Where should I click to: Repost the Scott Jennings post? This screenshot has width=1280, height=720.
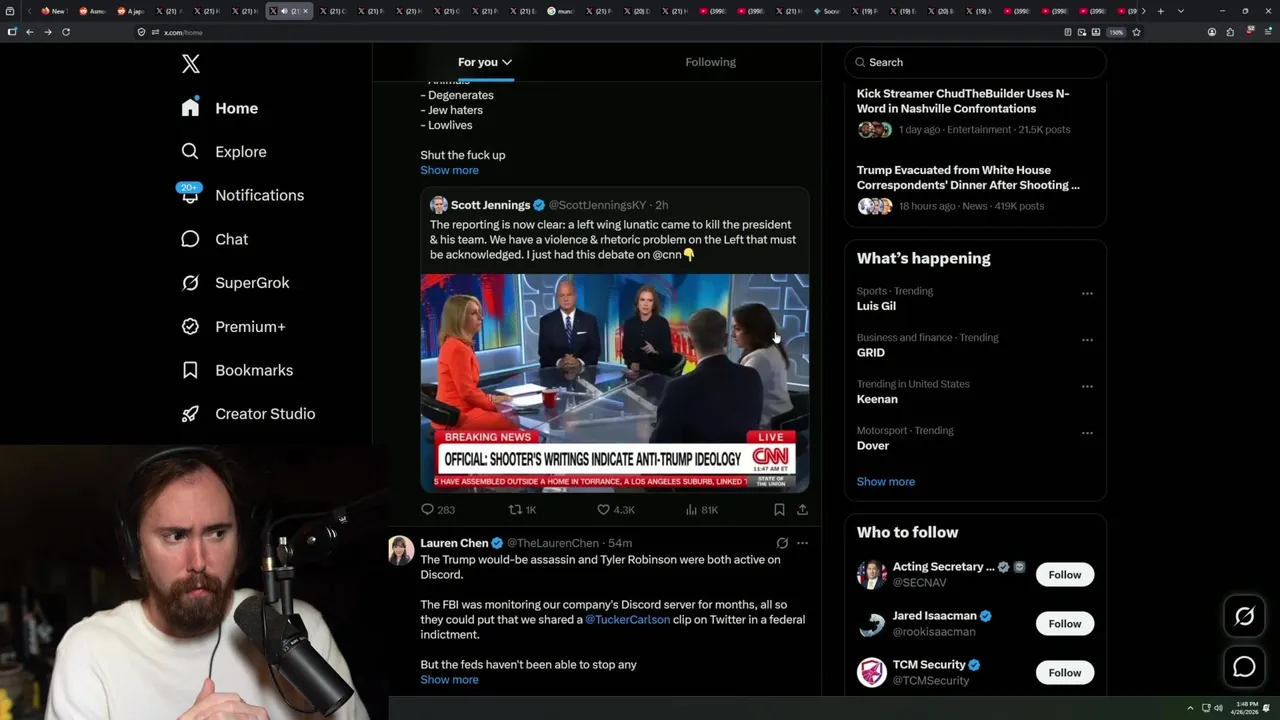coord(523,510)
